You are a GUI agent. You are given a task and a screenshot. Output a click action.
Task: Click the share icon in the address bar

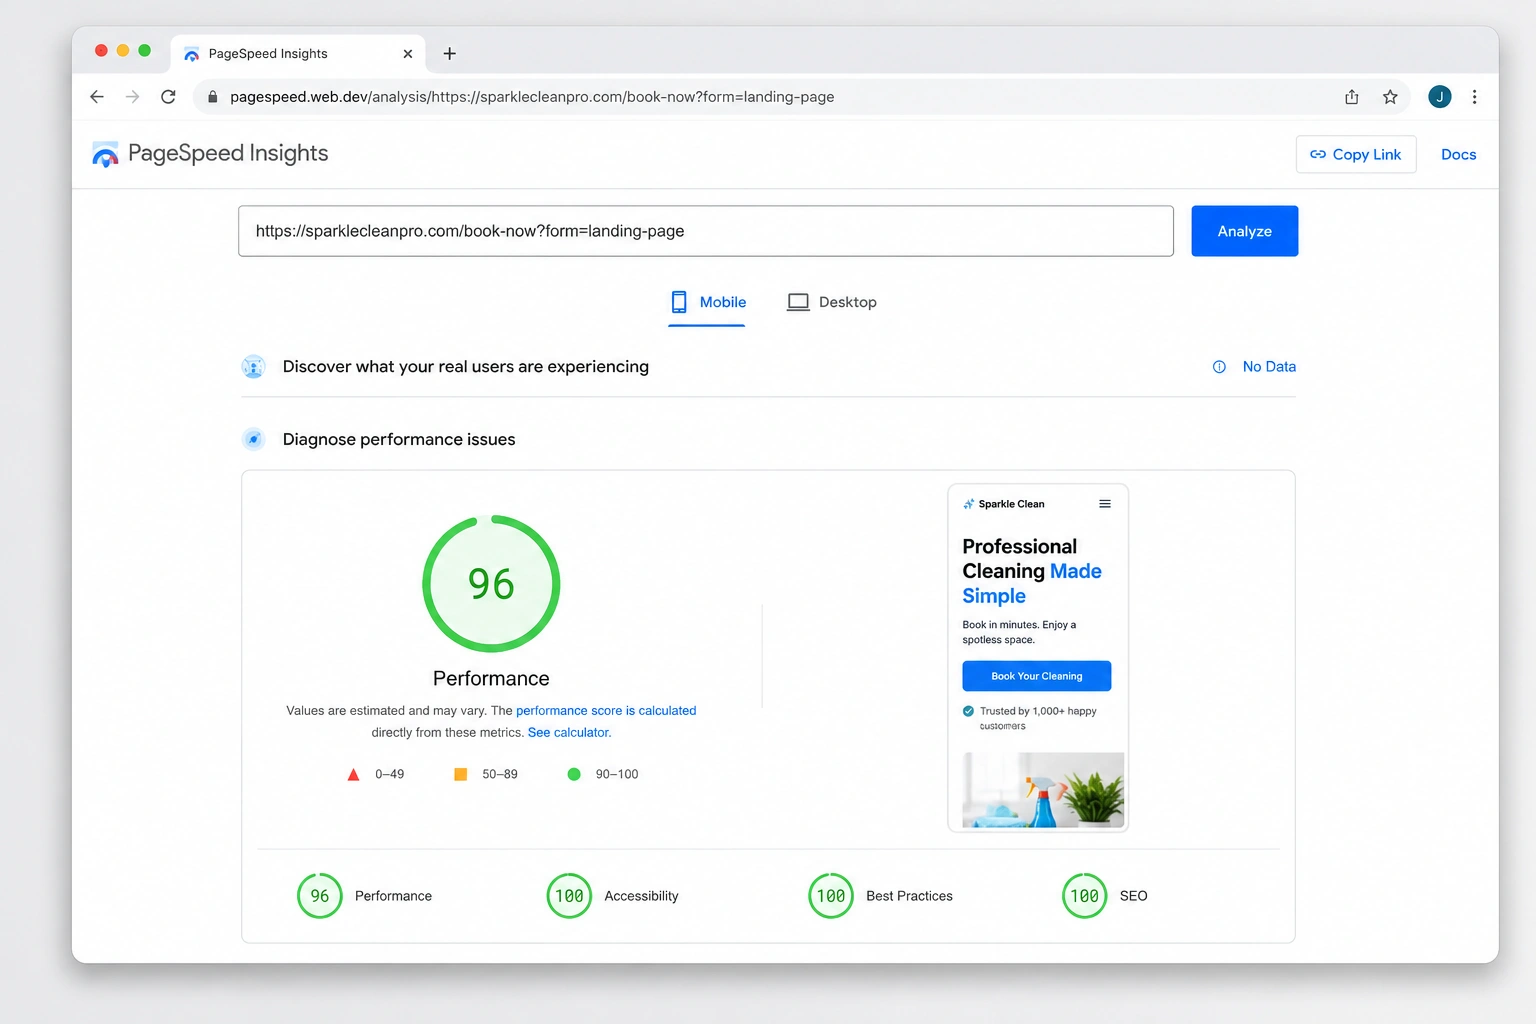tap(1352, 97)
